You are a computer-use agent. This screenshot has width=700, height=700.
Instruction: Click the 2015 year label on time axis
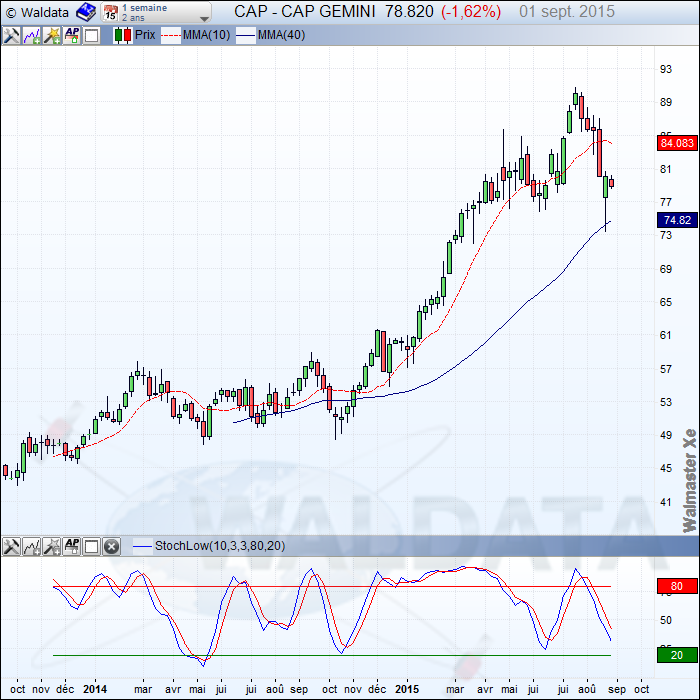[407, 689]
